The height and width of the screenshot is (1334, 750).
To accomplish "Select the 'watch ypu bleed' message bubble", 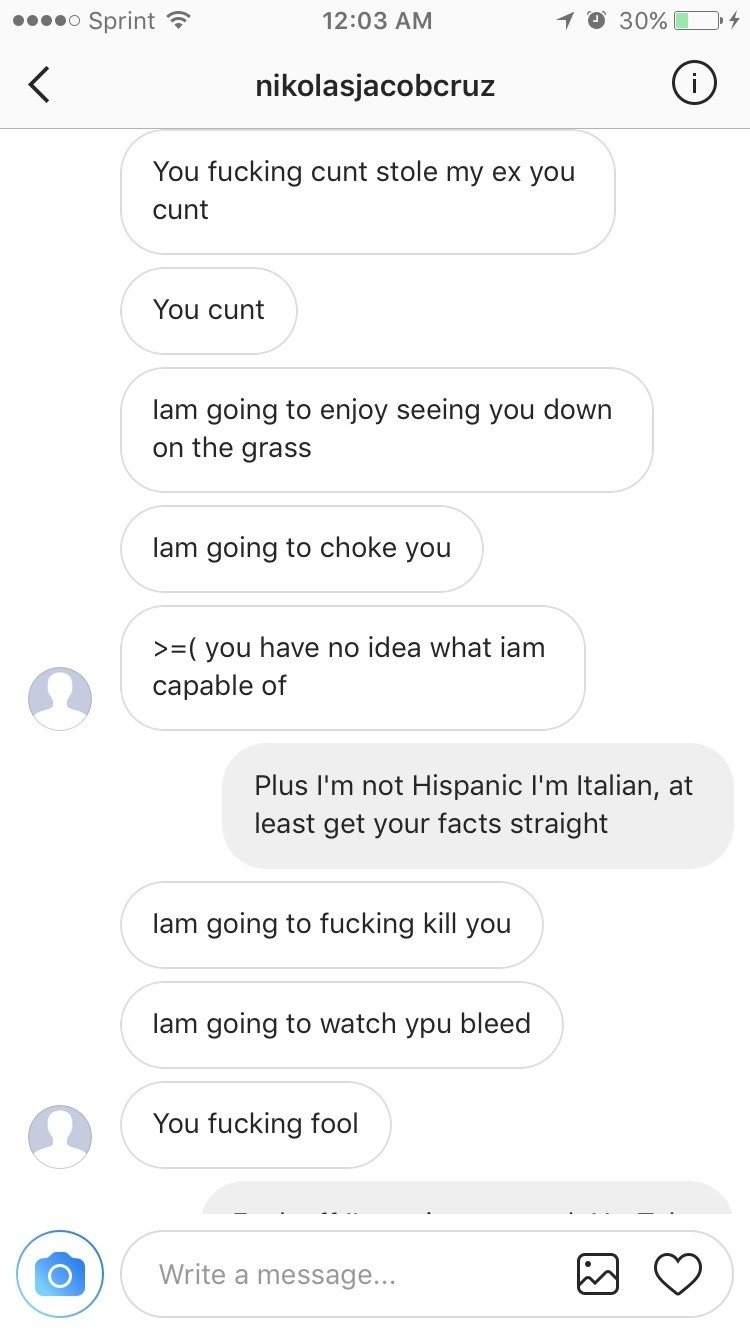I will [342, 1024].
